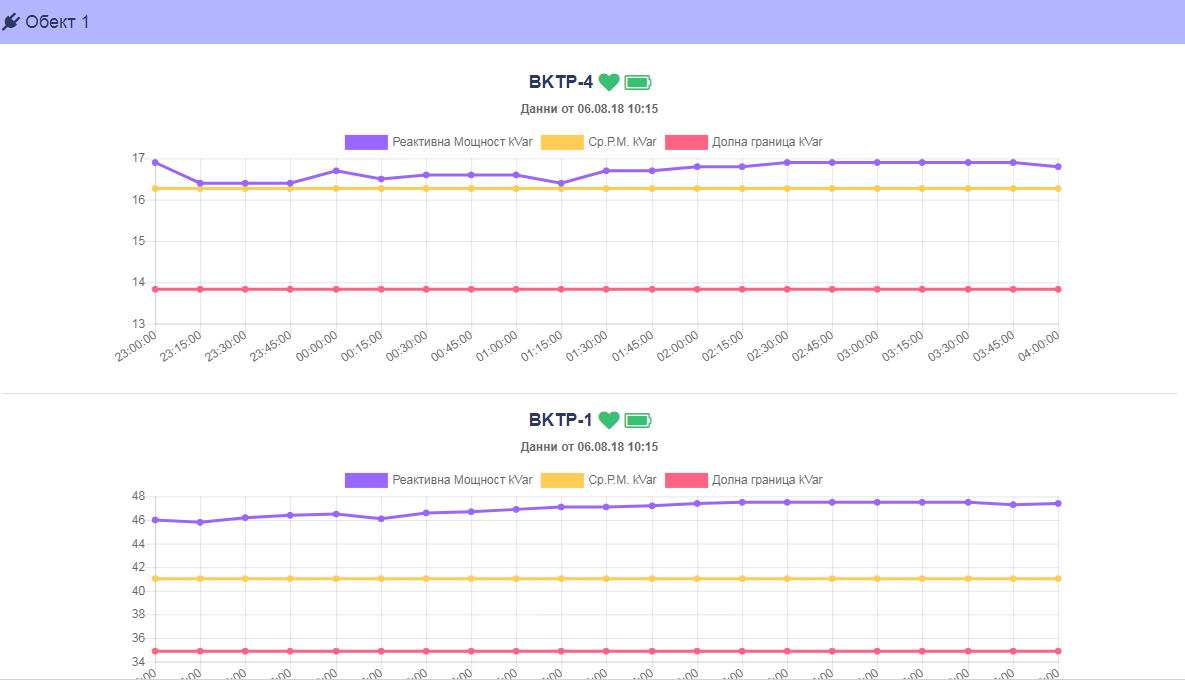The width and height of the screenshot is (1185, 680).
Task: Click the 17 y-axis label on ВКТР-4 chart
Action: [x=138, y=158]
